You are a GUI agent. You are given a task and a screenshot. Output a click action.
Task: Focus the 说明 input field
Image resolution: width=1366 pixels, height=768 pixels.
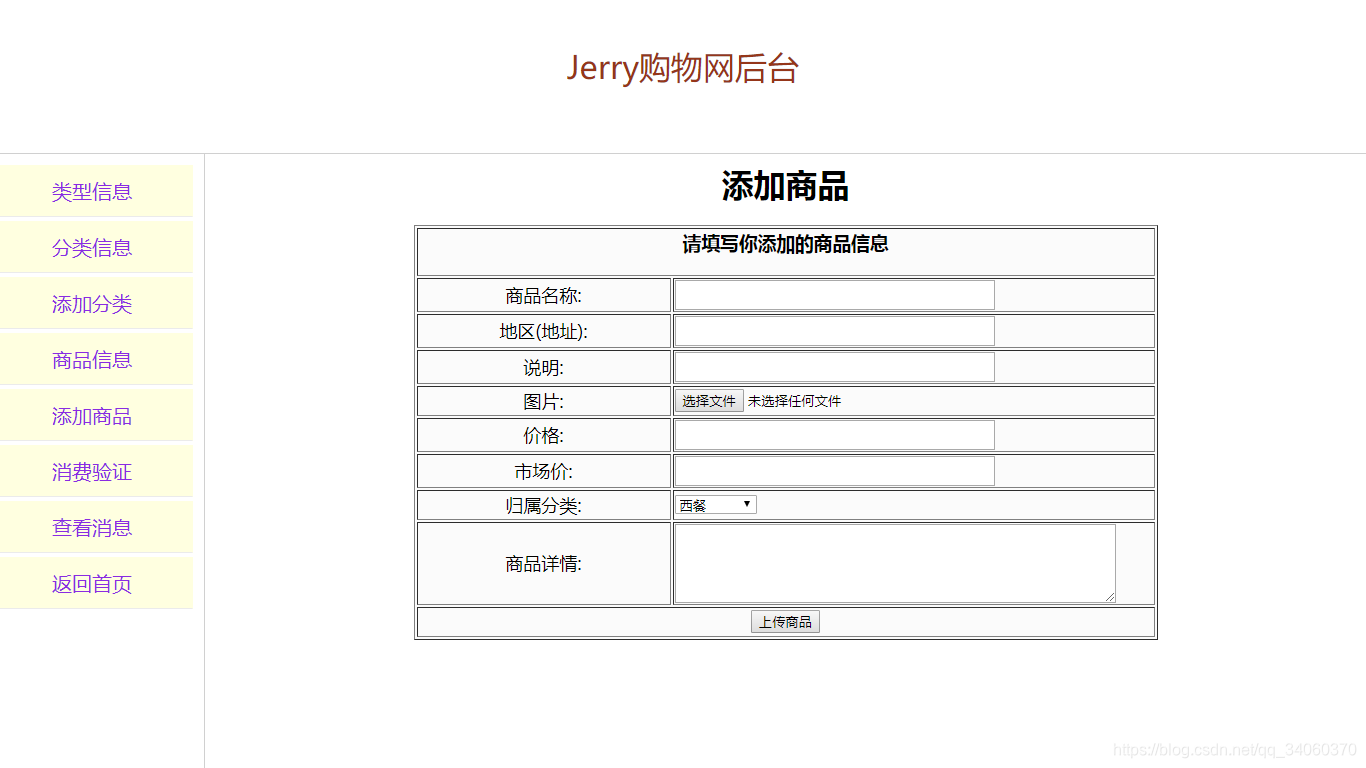[835, 367]
